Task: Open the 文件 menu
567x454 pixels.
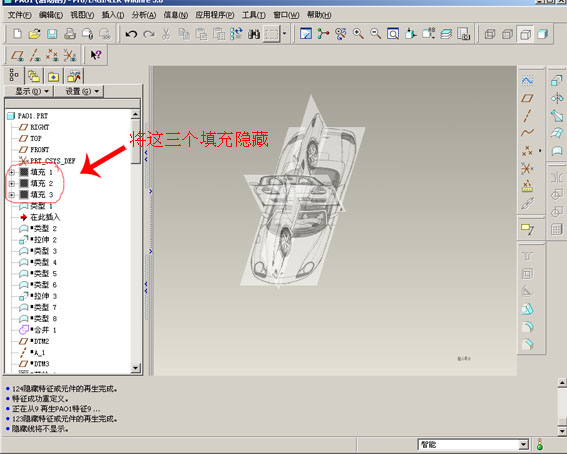Action: pos(20,15)
